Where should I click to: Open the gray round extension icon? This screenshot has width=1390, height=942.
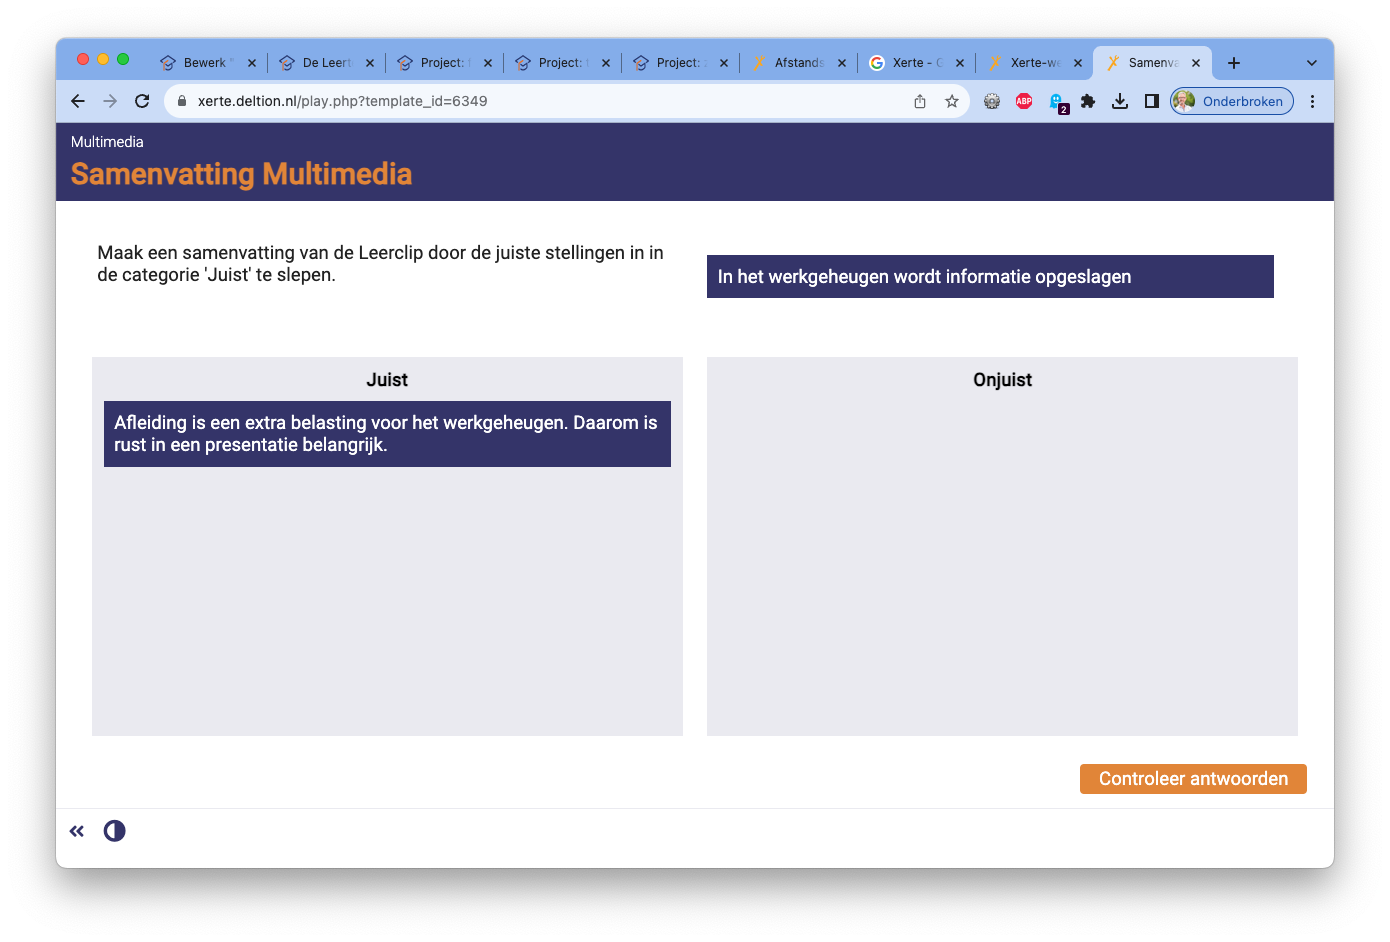[992, 101]
